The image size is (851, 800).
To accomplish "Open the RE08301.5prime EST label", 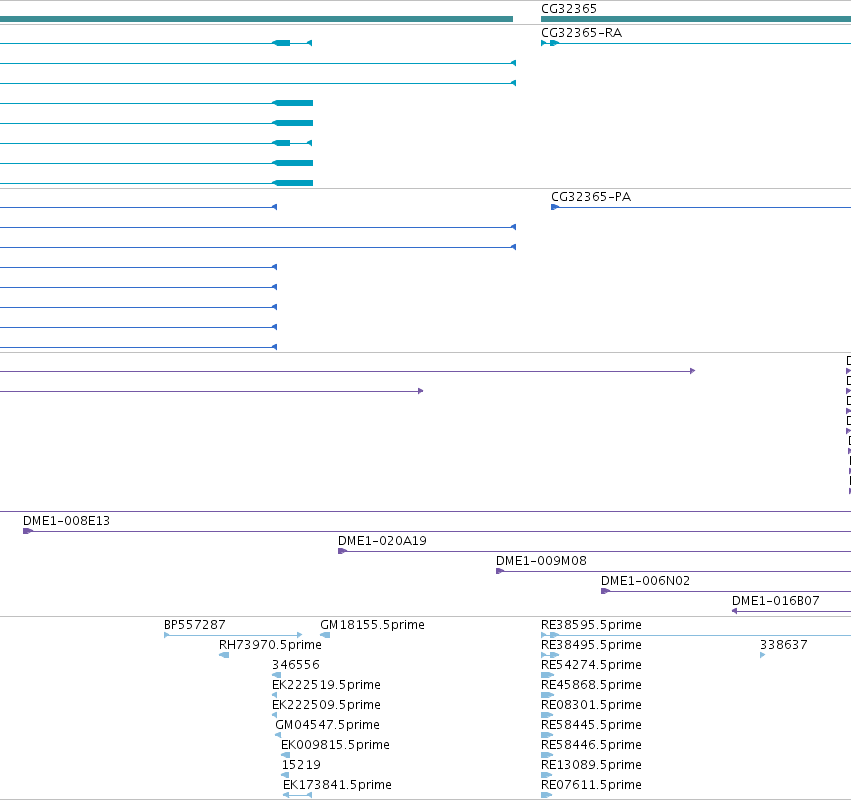I will pyautogui.click(x=591, y=705).
